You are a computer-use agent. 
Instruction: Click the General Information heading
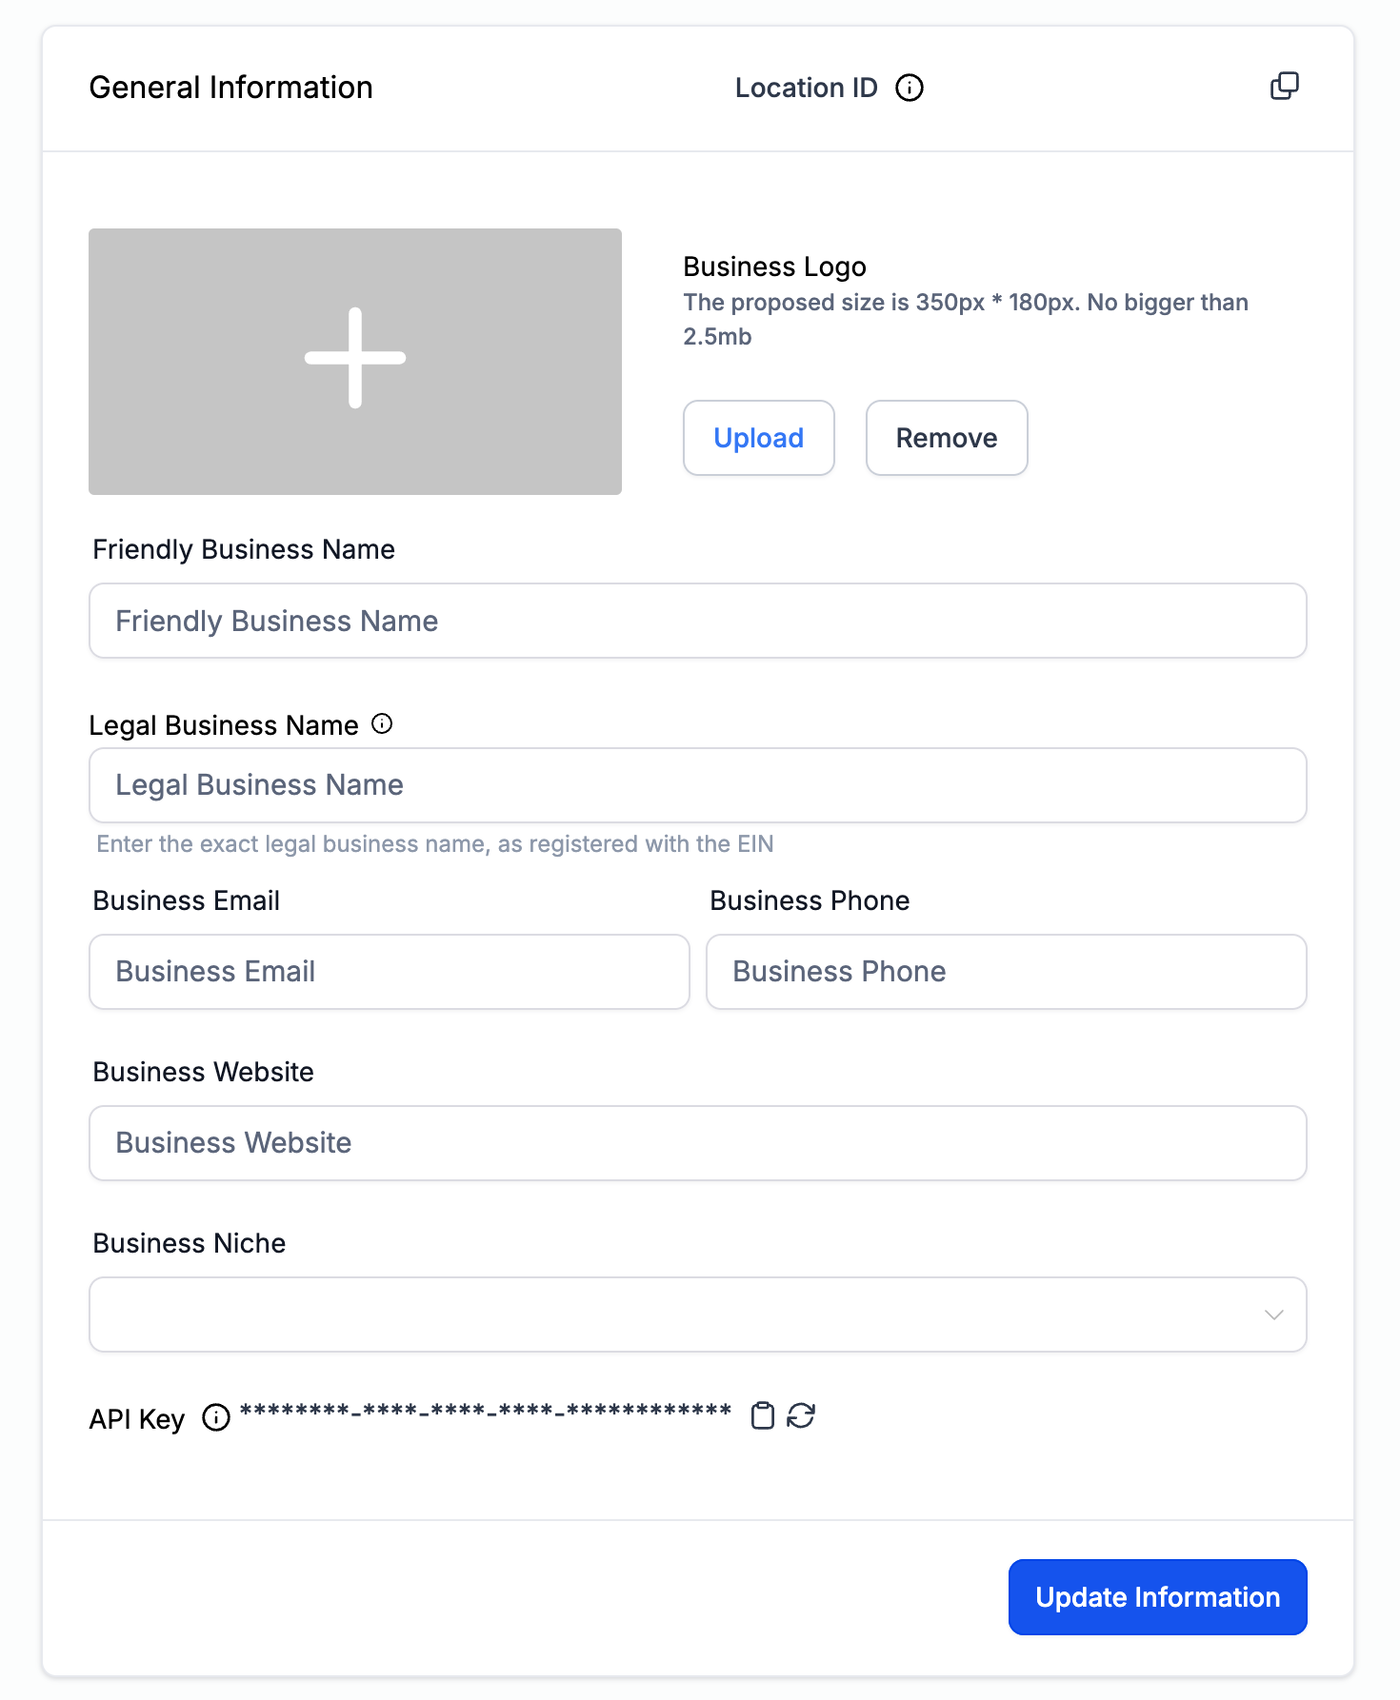(x=231, y=88)
